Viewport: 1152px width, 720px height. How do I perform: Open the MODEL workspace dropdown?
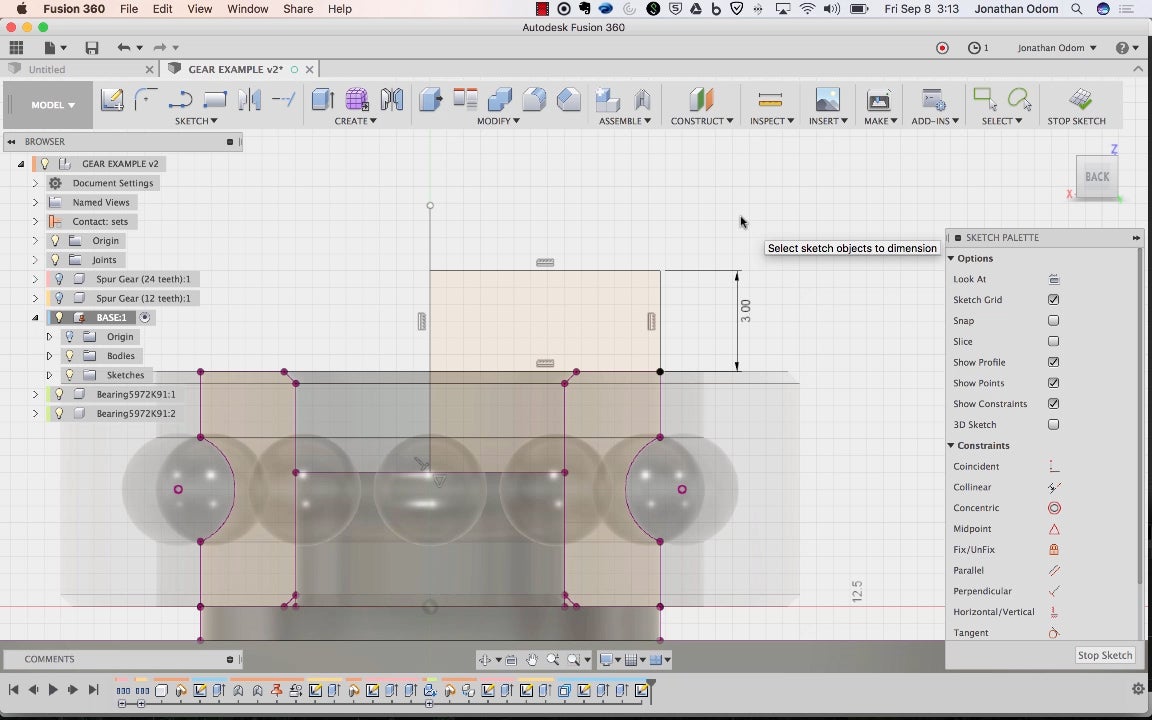[52, 105]
